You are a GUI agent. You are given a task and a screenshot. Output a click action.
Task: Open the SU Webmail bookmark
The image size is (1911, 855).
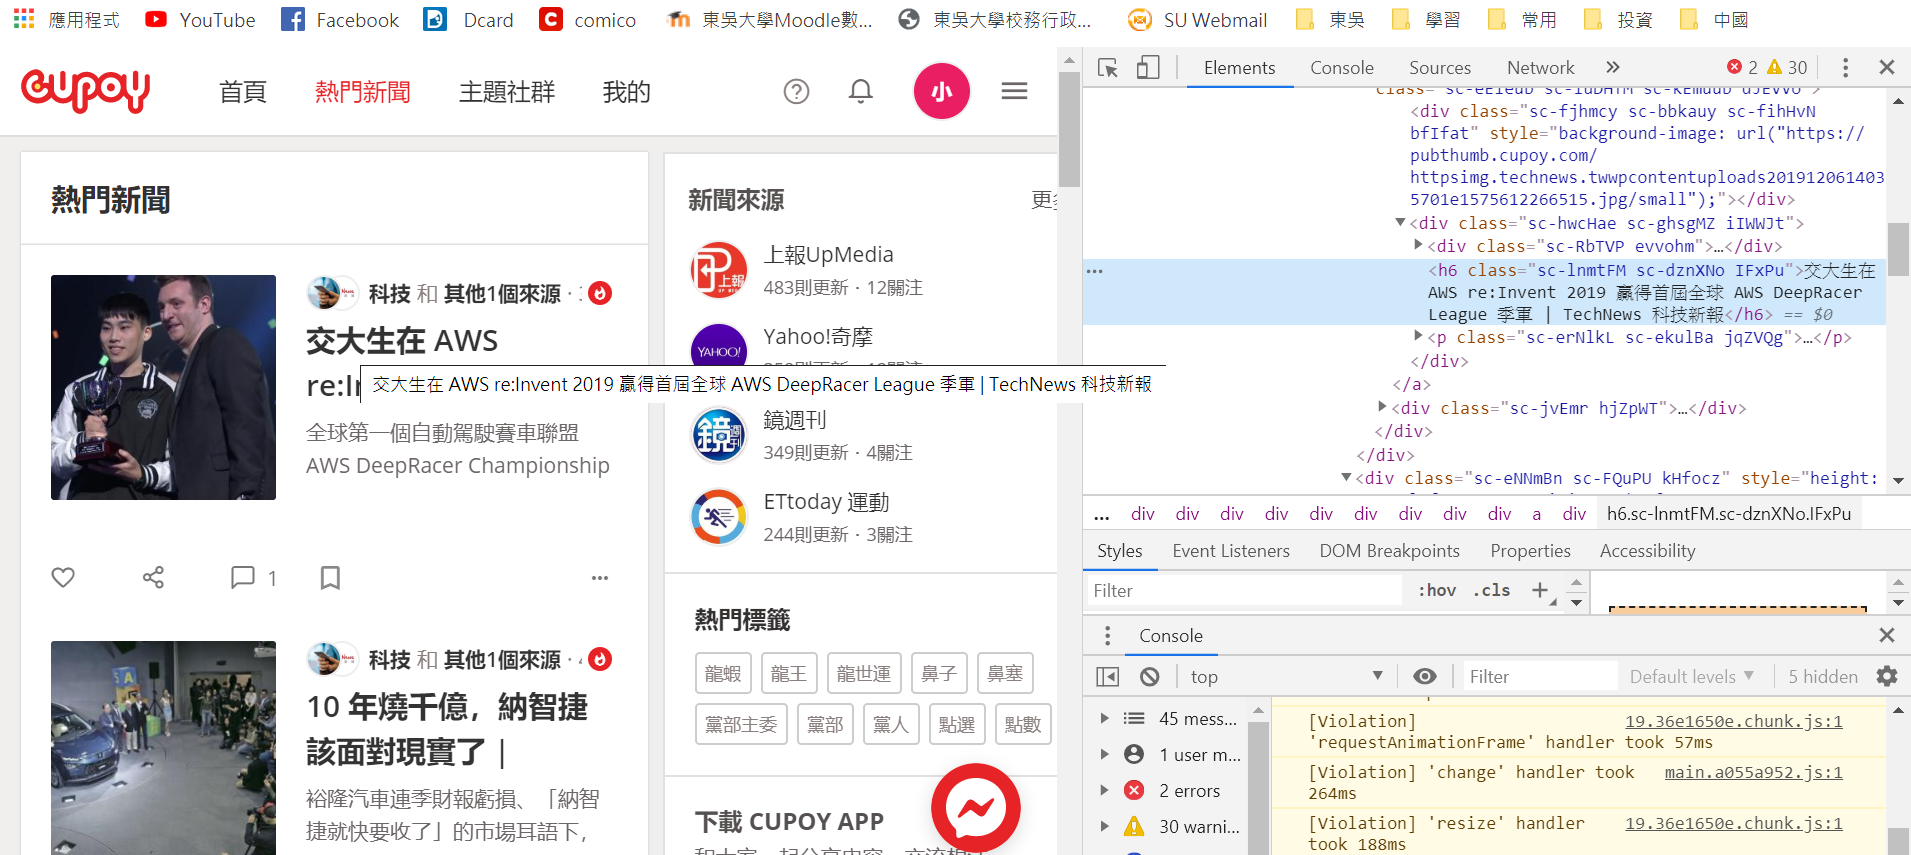pyautogui.click(x=1197, y=20)
